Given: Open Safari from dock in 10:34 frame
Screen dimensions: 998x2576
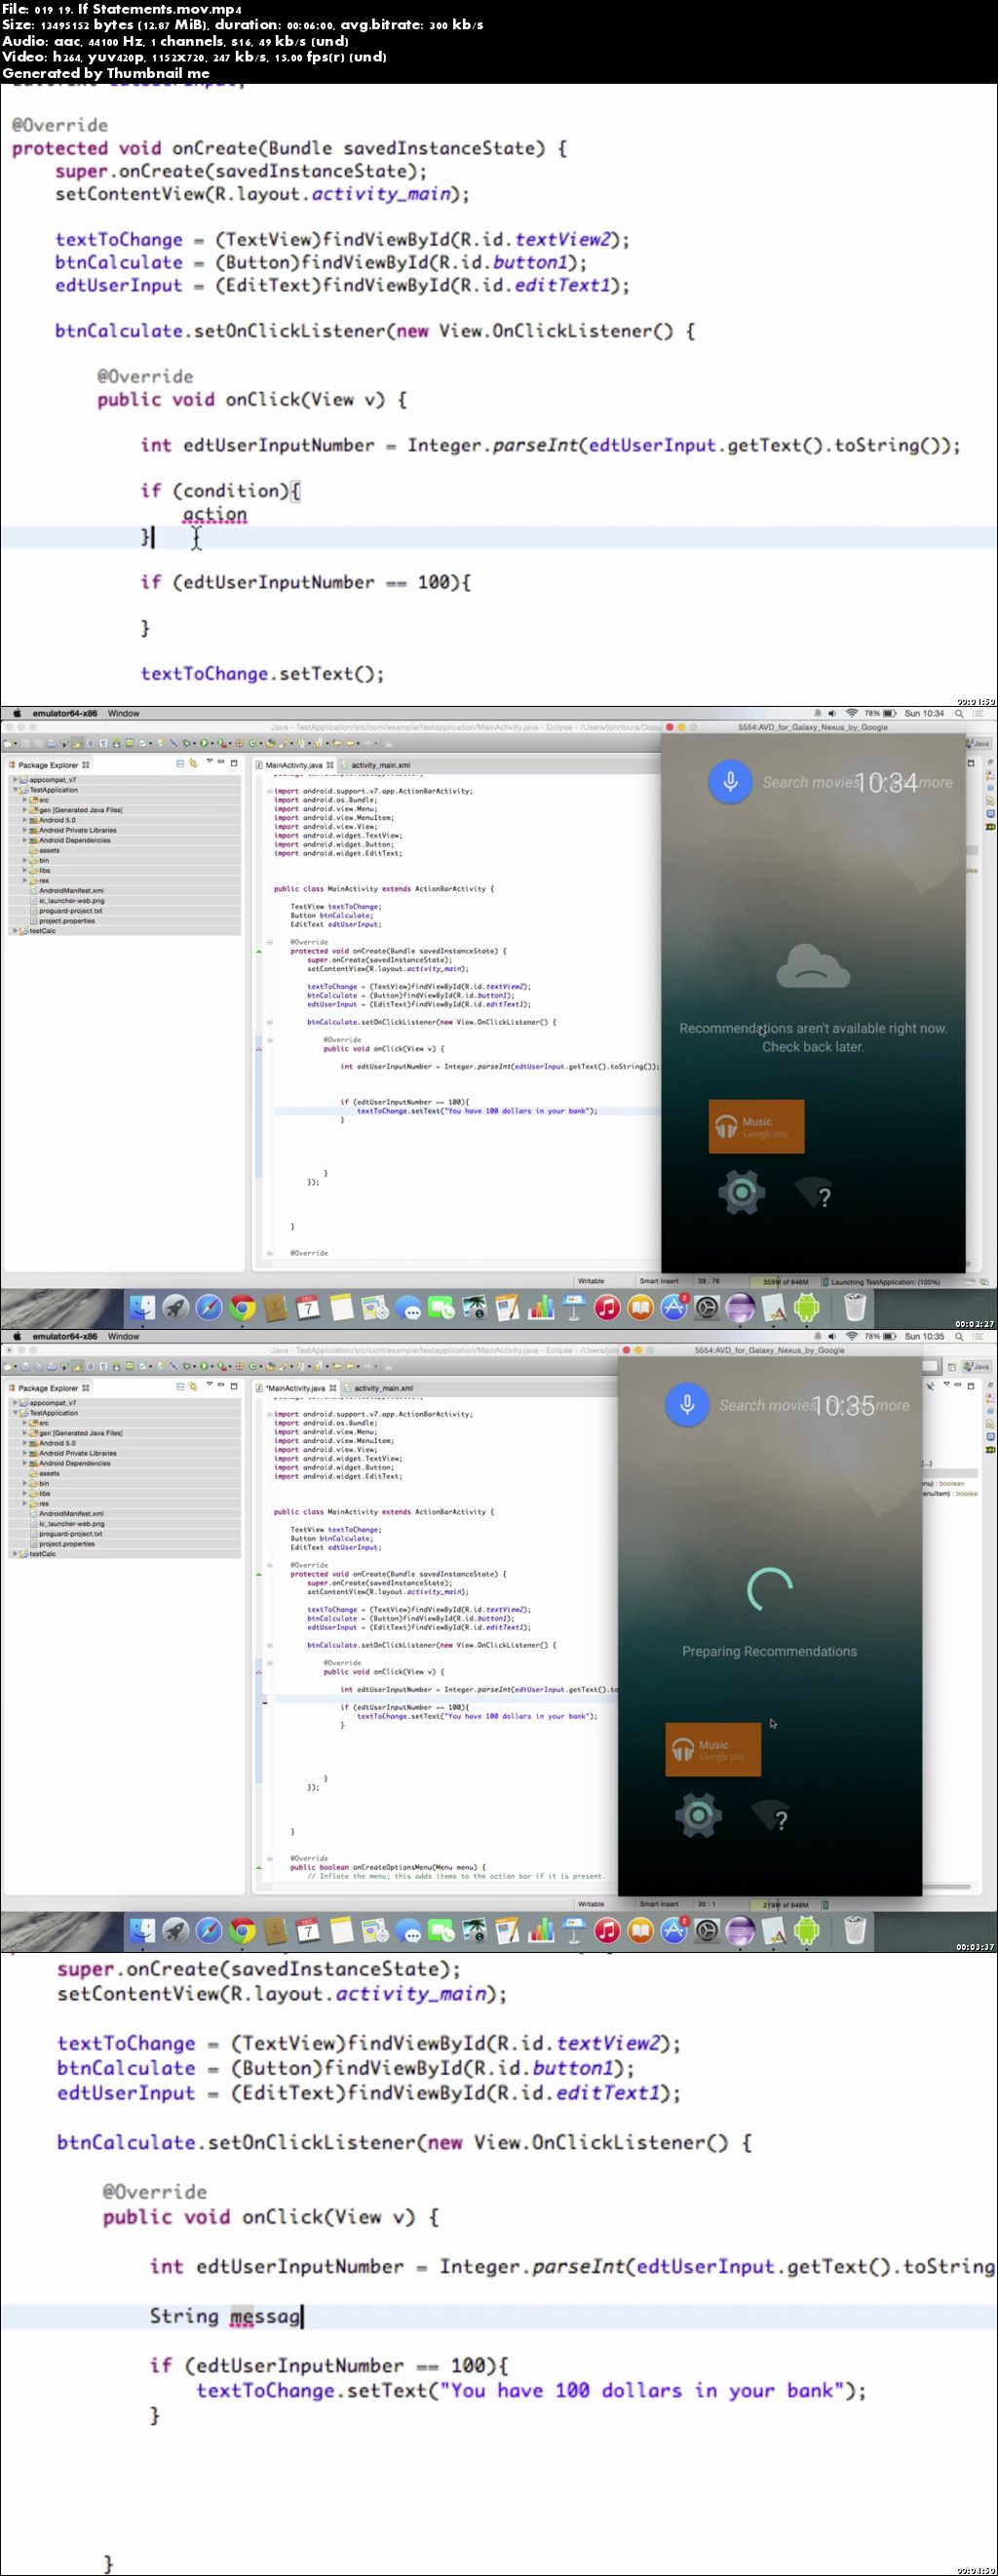Looking at the screenshot, I should click(208, 1307).
